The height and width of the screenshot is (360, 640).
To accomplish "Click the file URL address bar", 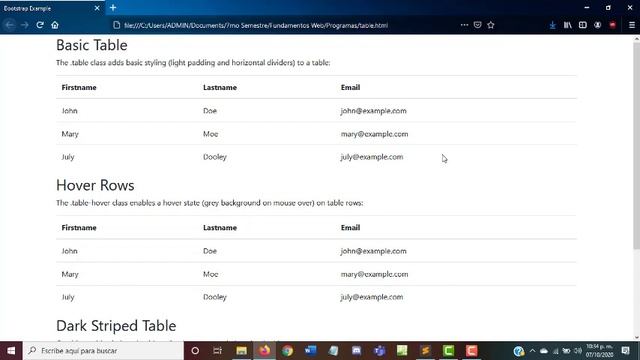I will pyautogui.click(x=256, y=25).
